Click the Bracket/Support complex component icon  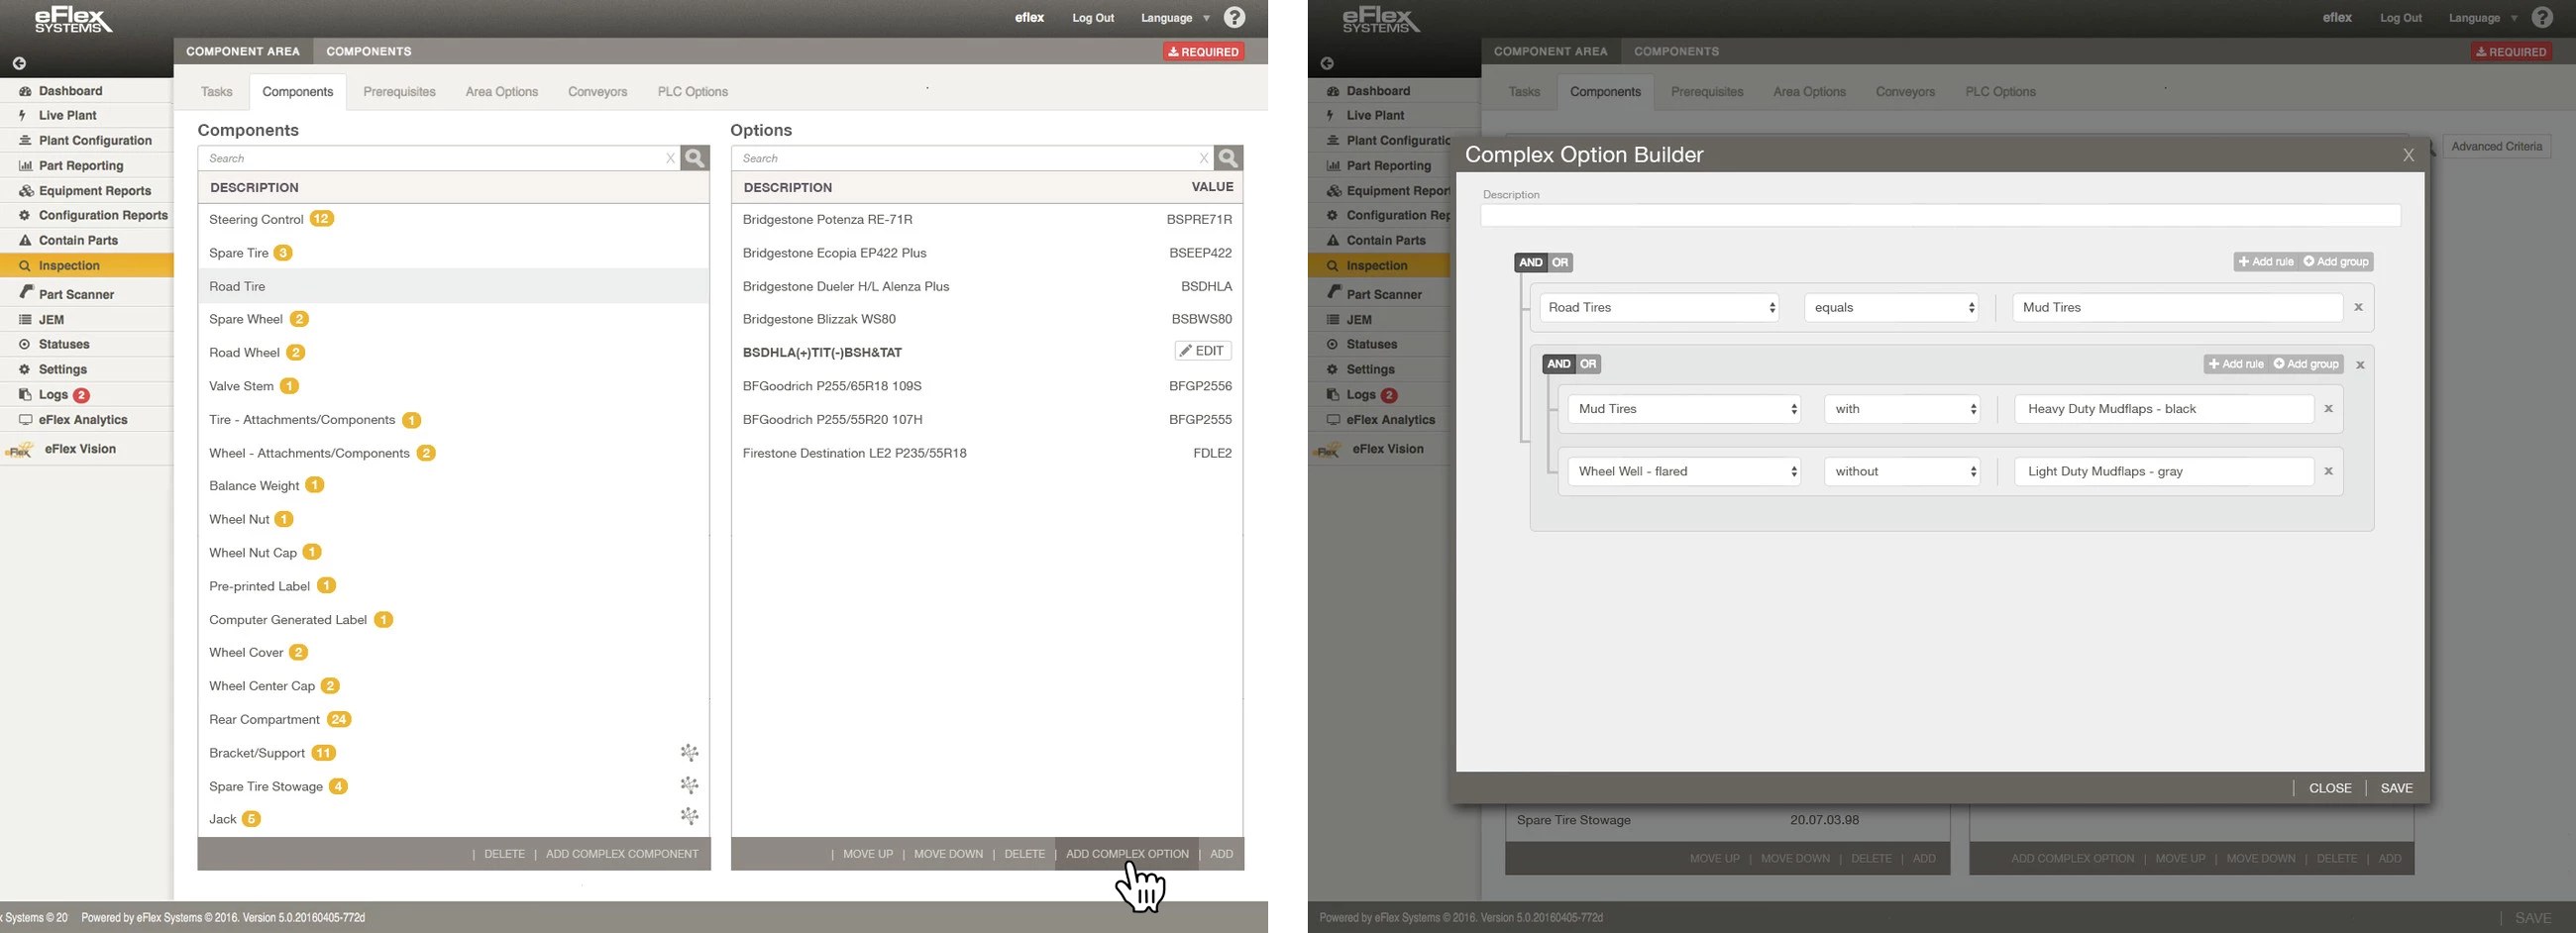(x=689, y=752)
